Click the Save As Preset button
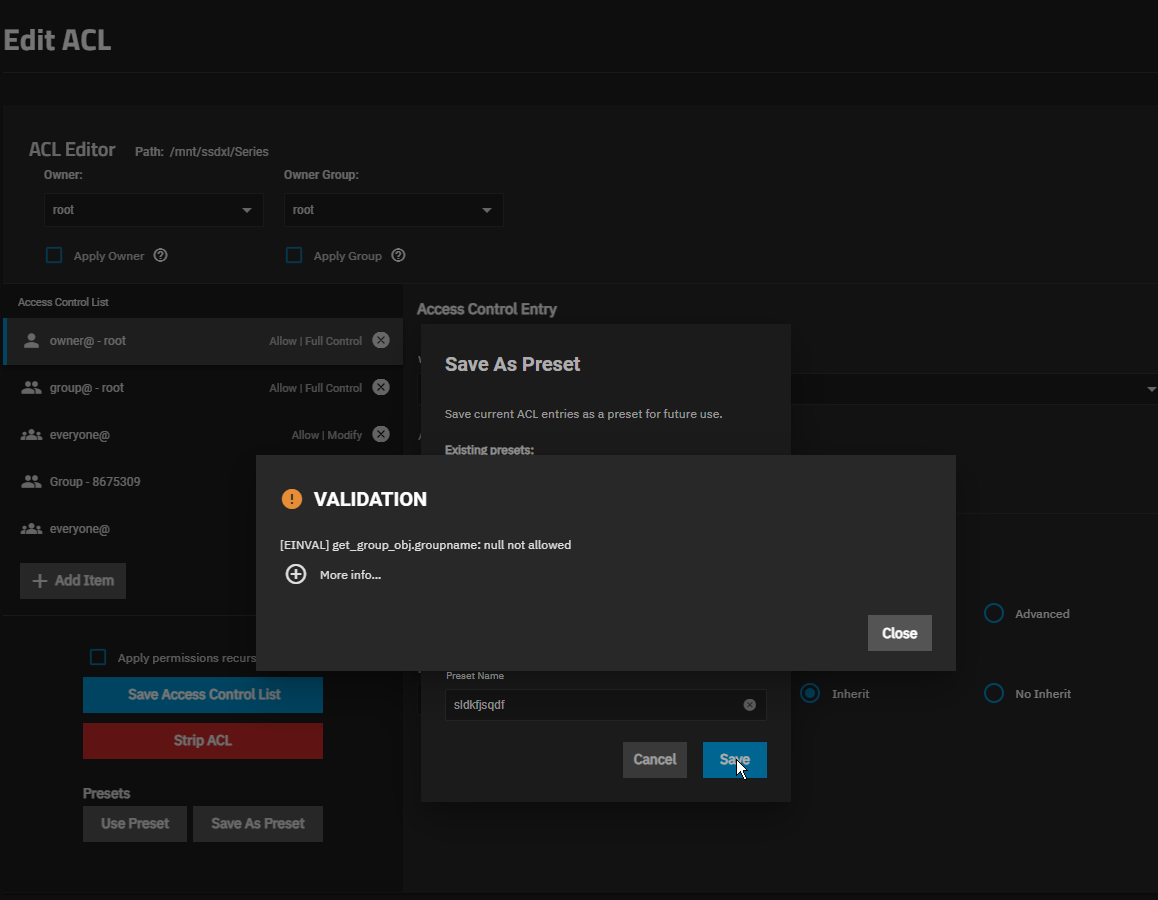 pyautogui.click(x=258, y=823)
